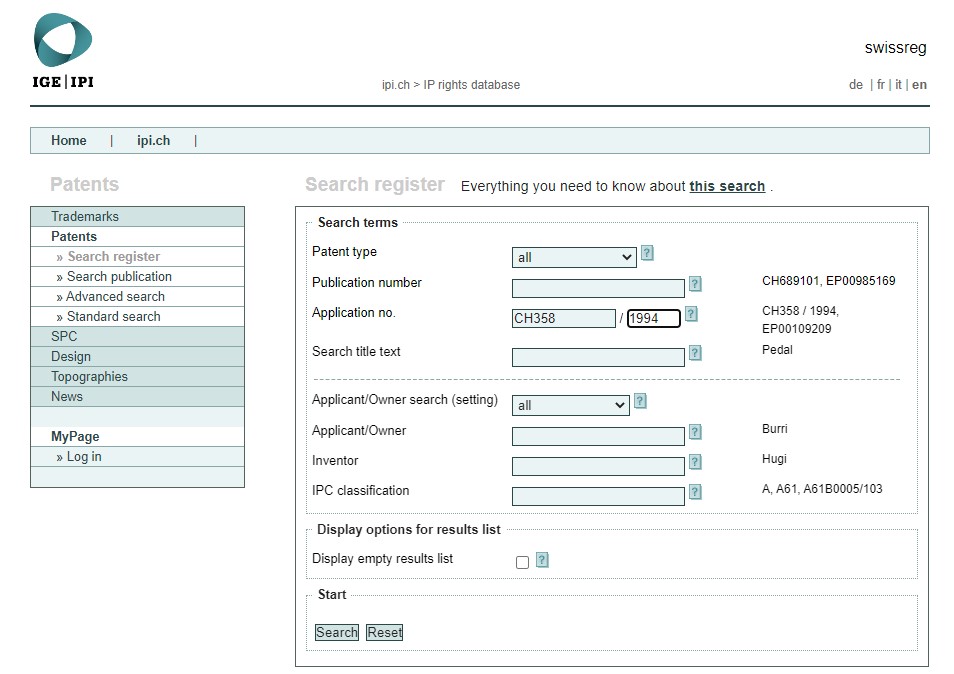Image resolution: width=954 pixels, height=674 pixels.
Task: Open the Trademarks menu section
Action: (138, 217)
